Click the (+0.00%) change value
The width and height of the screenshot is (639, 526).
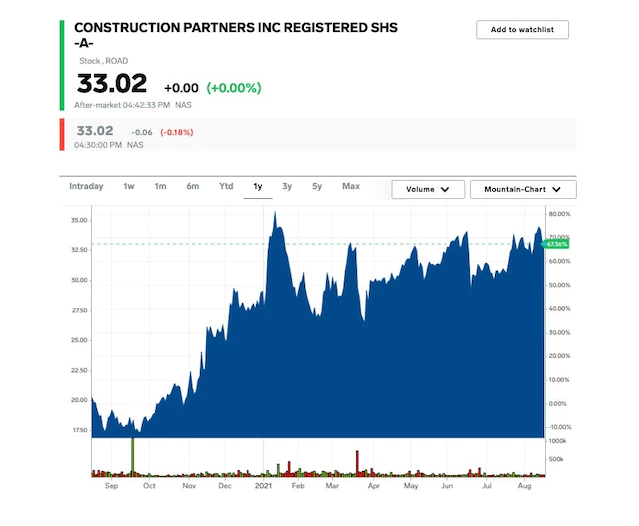pos(234,88)
